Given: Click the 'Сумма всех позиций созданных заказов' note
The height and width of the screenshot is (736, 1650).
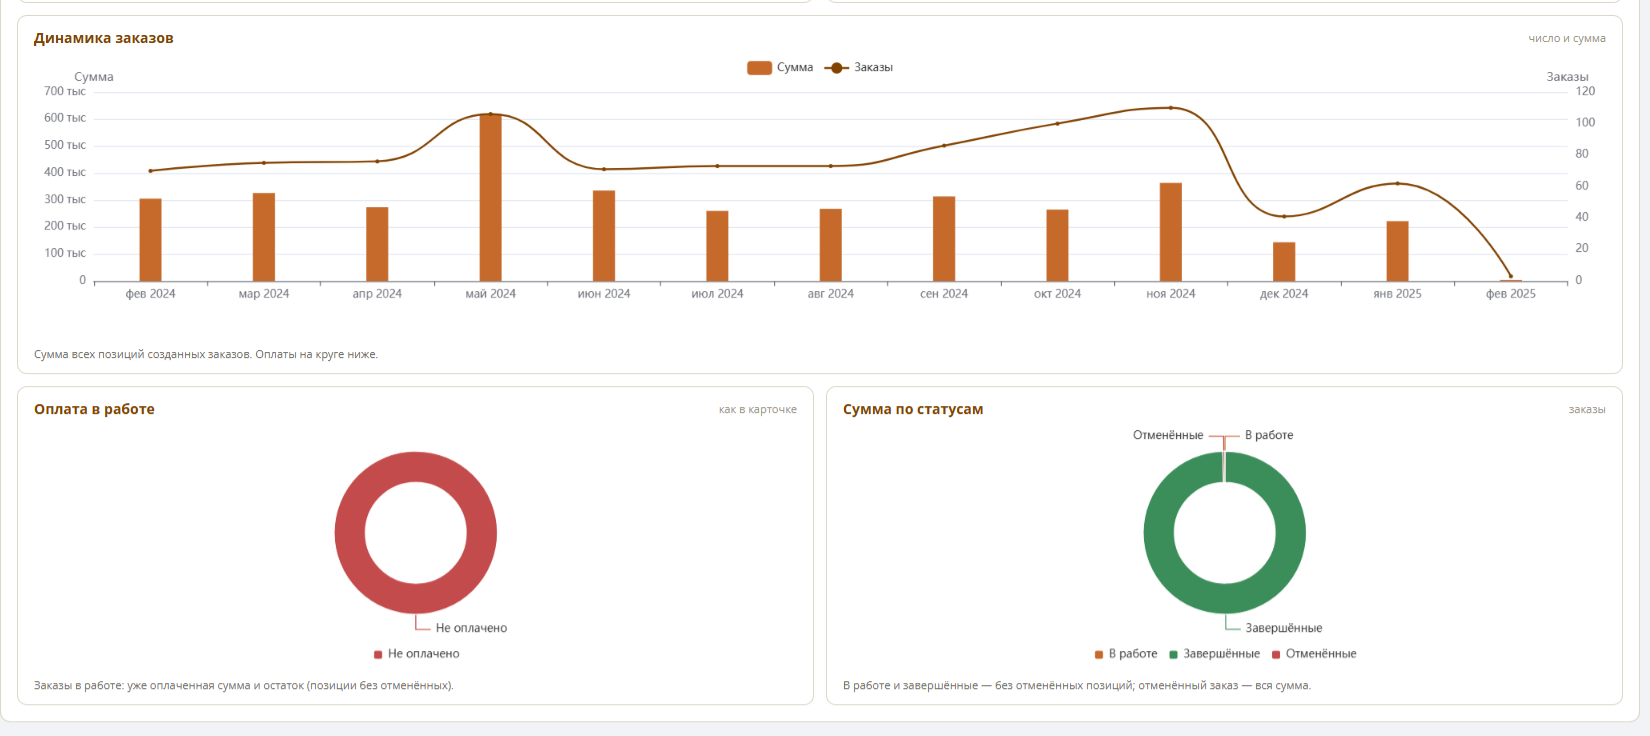Looking at the screenshot, I should pyautogui.click(x=206, y=354).
